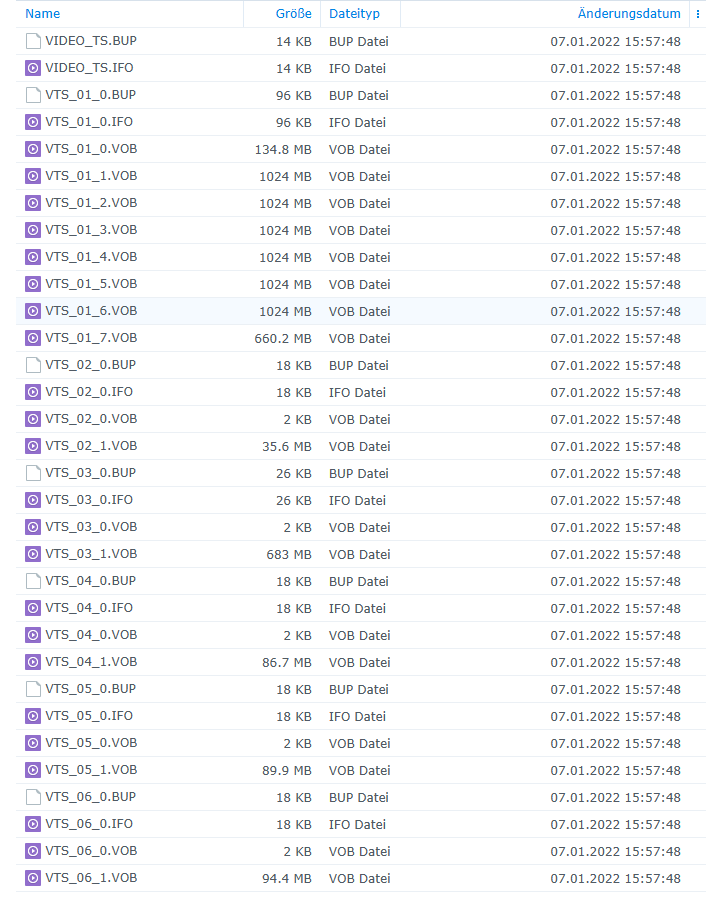
Task: Click the 96 KB size of VTS_01_0.IFO
Action: (x=294, y=123)
